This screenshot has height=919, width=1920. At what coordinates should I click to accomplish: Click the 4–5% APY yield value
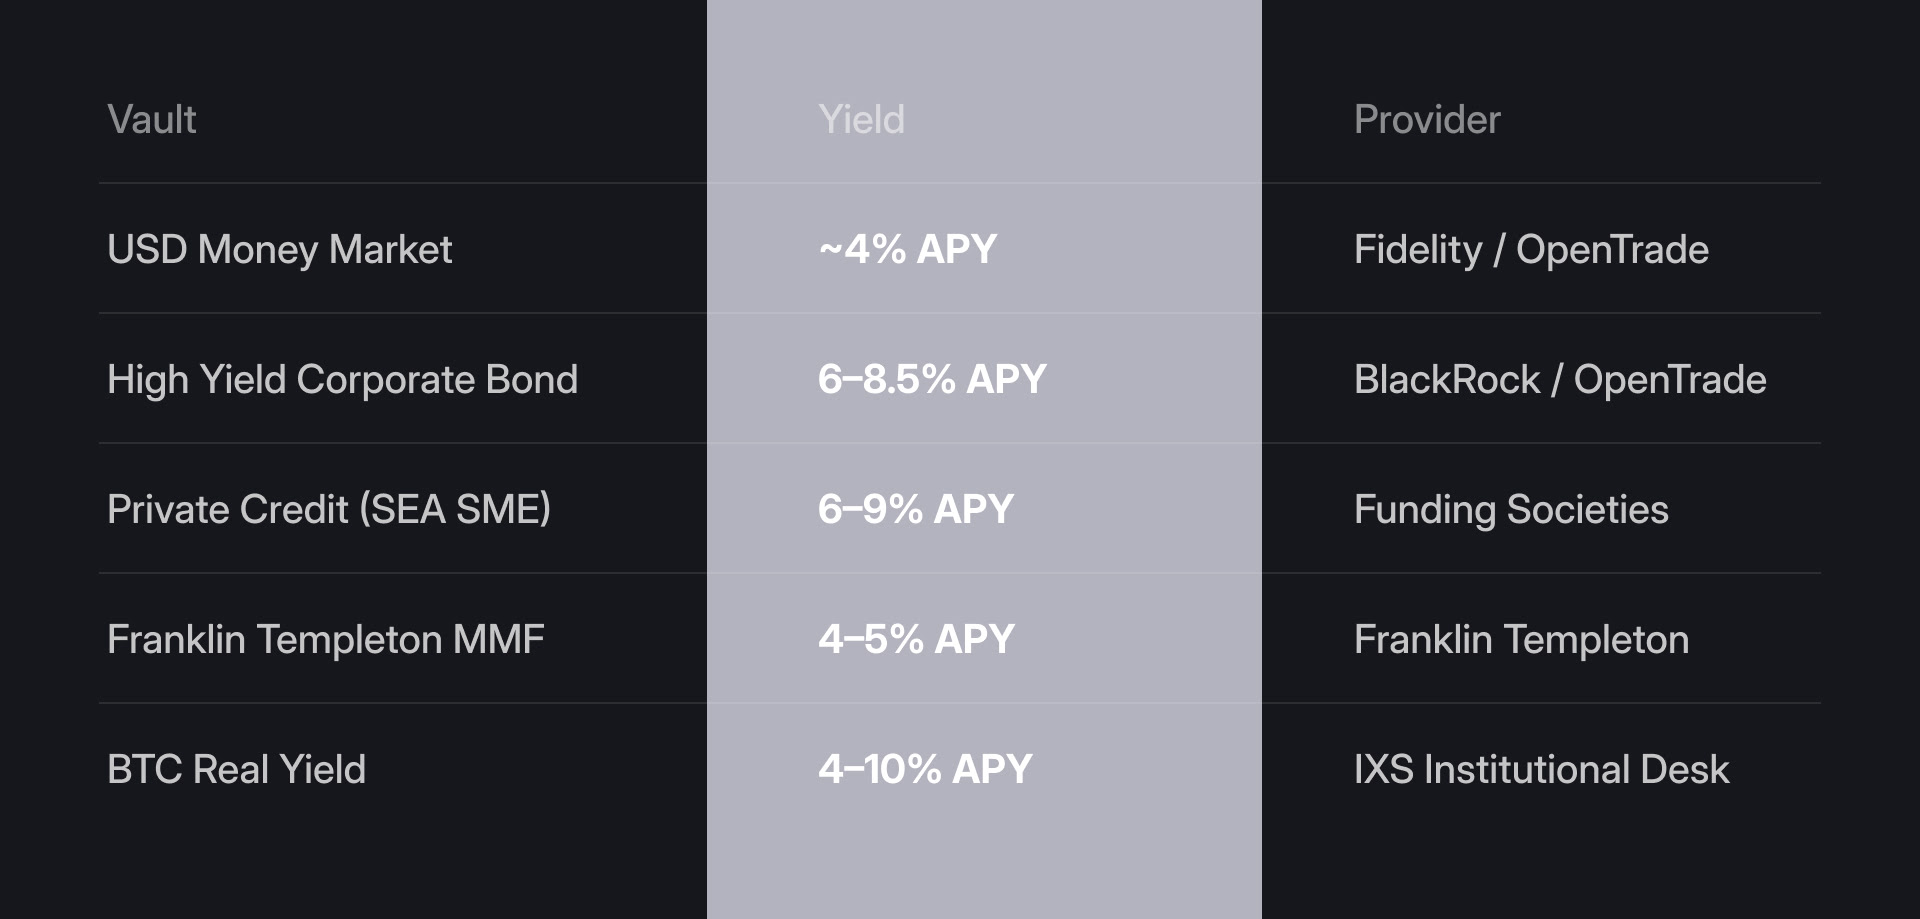tap(916, 640)
